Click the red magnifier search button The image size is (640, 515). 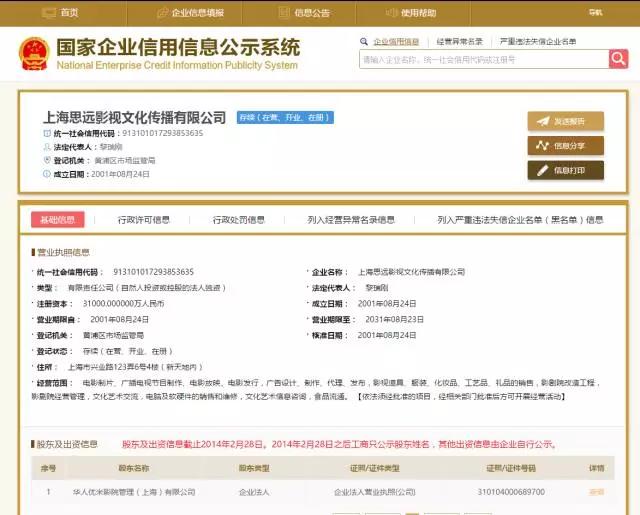click(618, 59)
